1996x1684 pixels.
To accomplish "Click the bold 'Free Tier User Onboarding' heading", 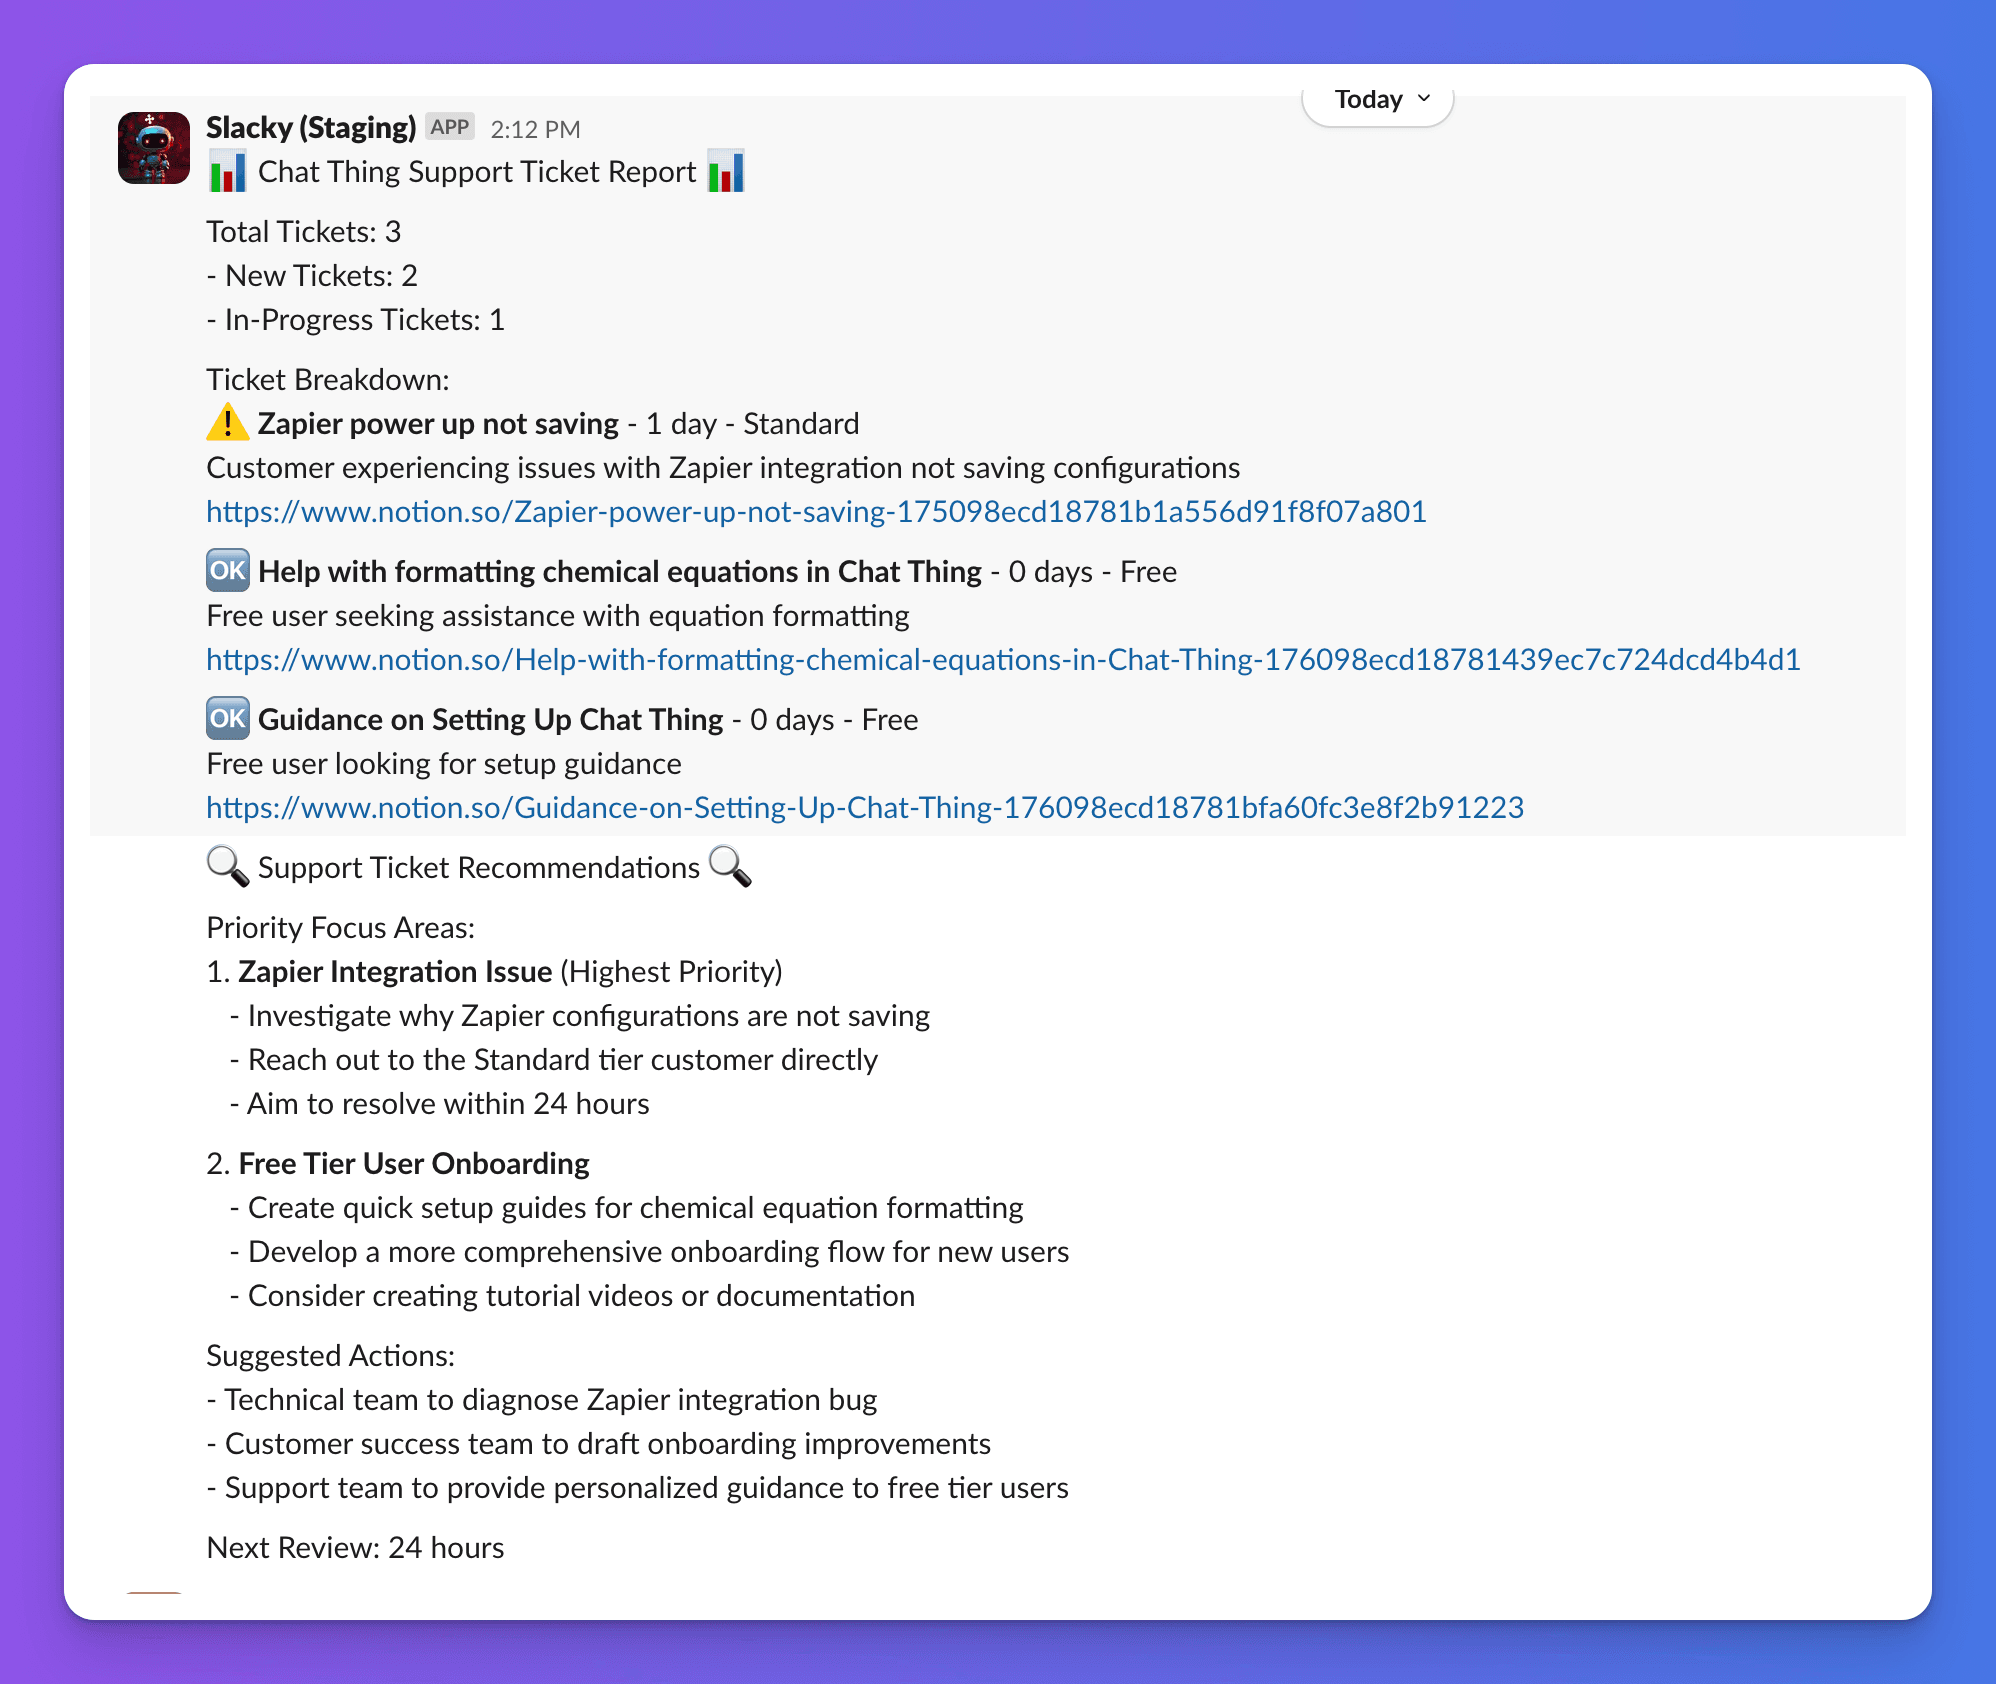I will click(414, 1164).
